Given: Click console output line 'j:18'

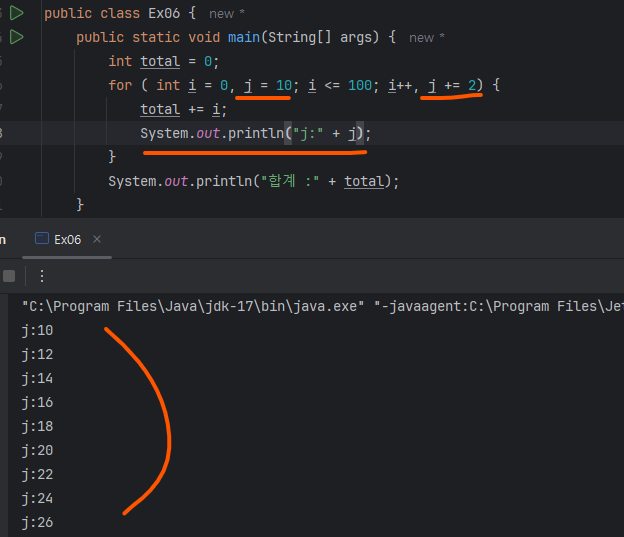Looking at the screenshot, I should pos(37,426).
